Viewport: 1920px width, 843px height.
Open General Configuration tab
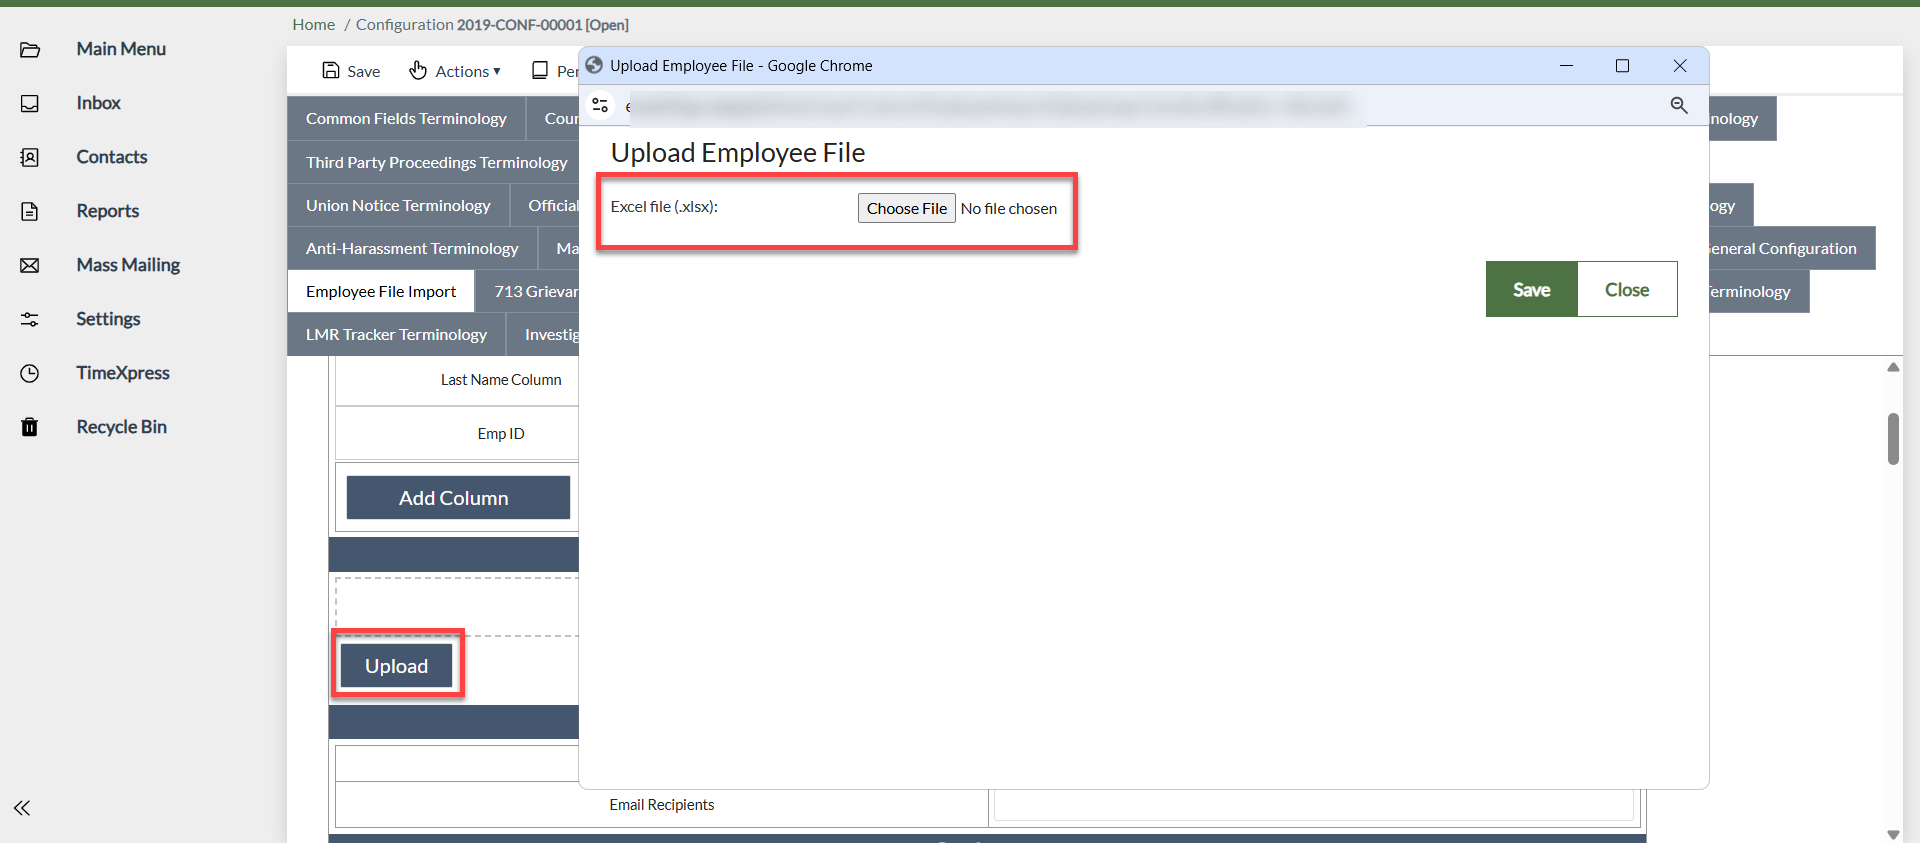click(x=1790, y=248)
